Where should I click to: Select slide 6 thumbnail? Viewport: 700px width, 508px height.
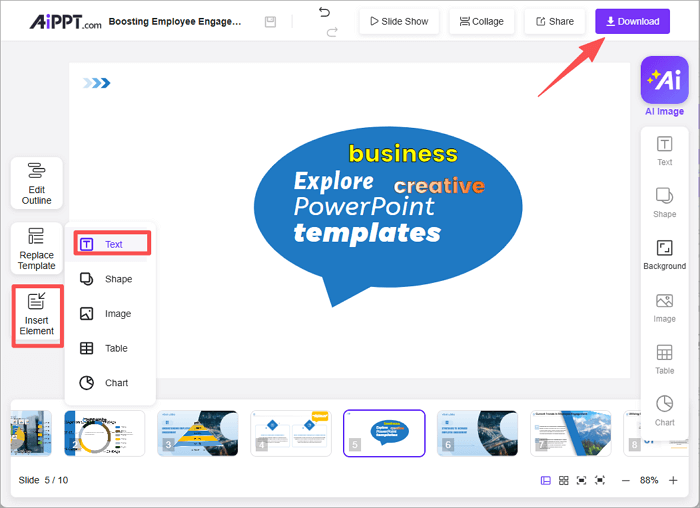(477, 433)
